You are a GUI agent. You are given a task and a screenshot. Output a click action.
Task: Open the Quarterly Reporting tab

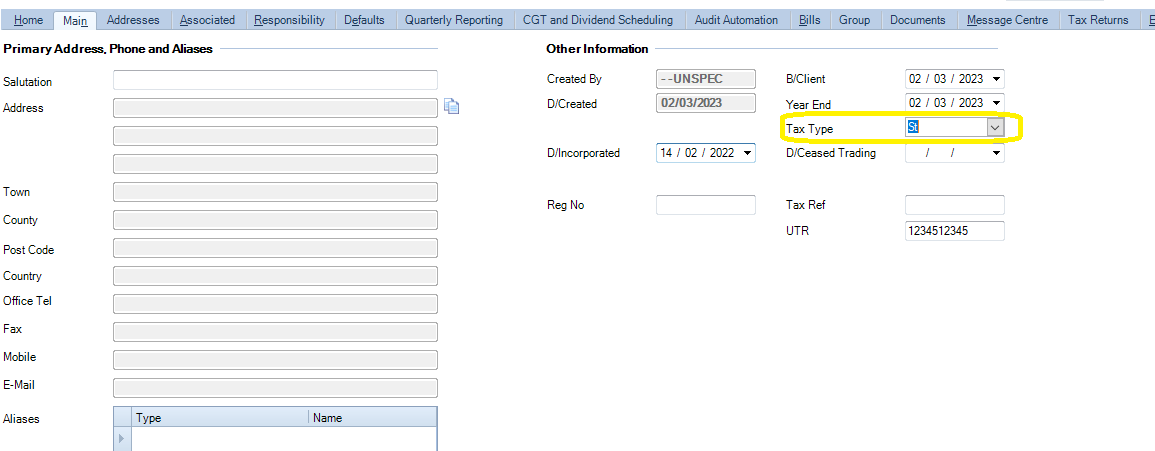pos(453,20)
